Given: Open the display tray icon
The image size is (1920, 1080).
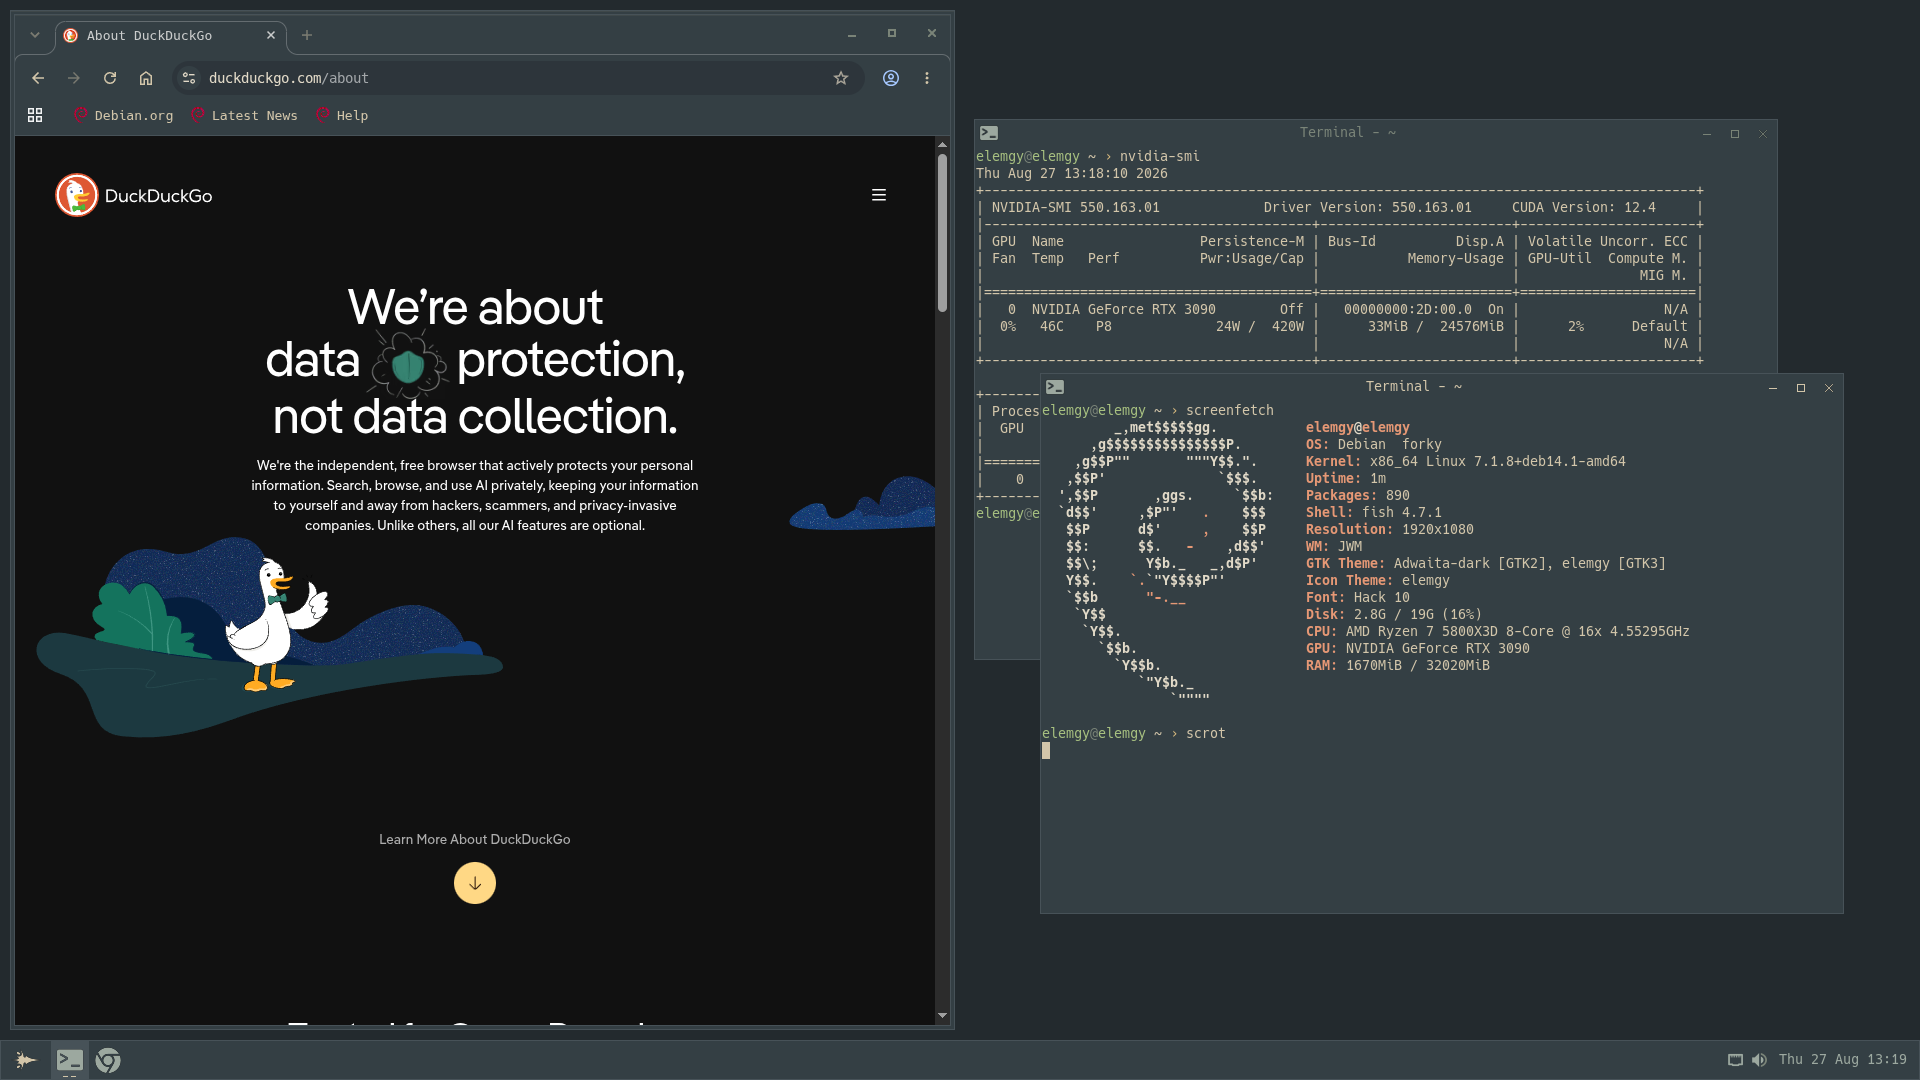Looking at the screenshot, I should pyautogui.click(x=1736, y=1060).
